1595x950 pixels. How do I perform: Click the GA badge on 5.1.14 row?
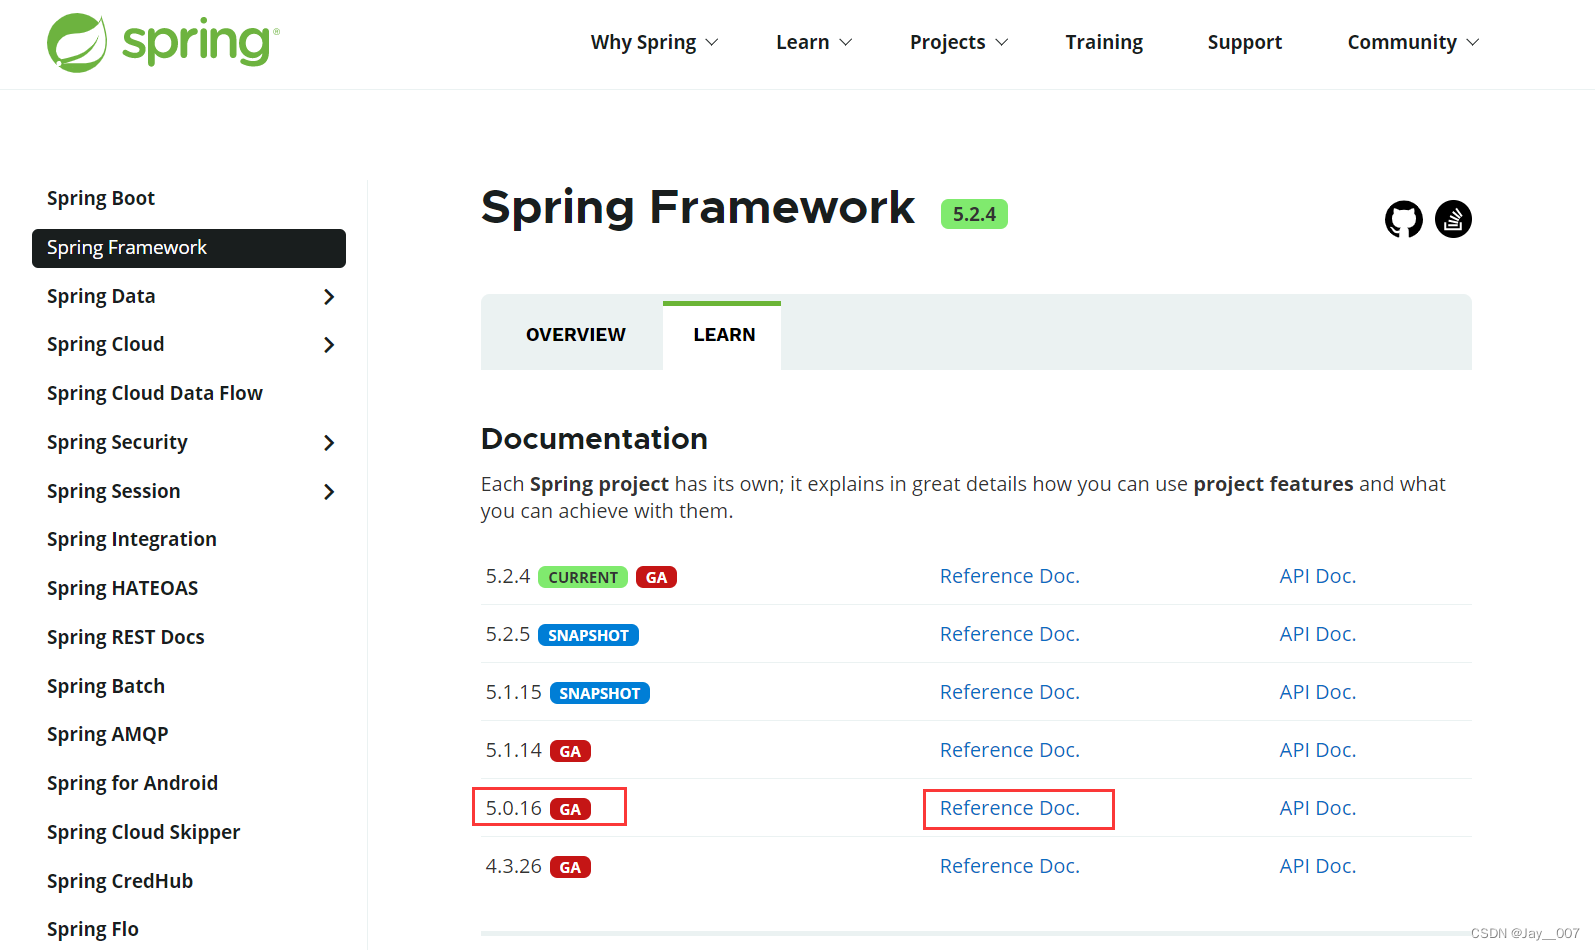pyautogui.click(x=570, y=751)
